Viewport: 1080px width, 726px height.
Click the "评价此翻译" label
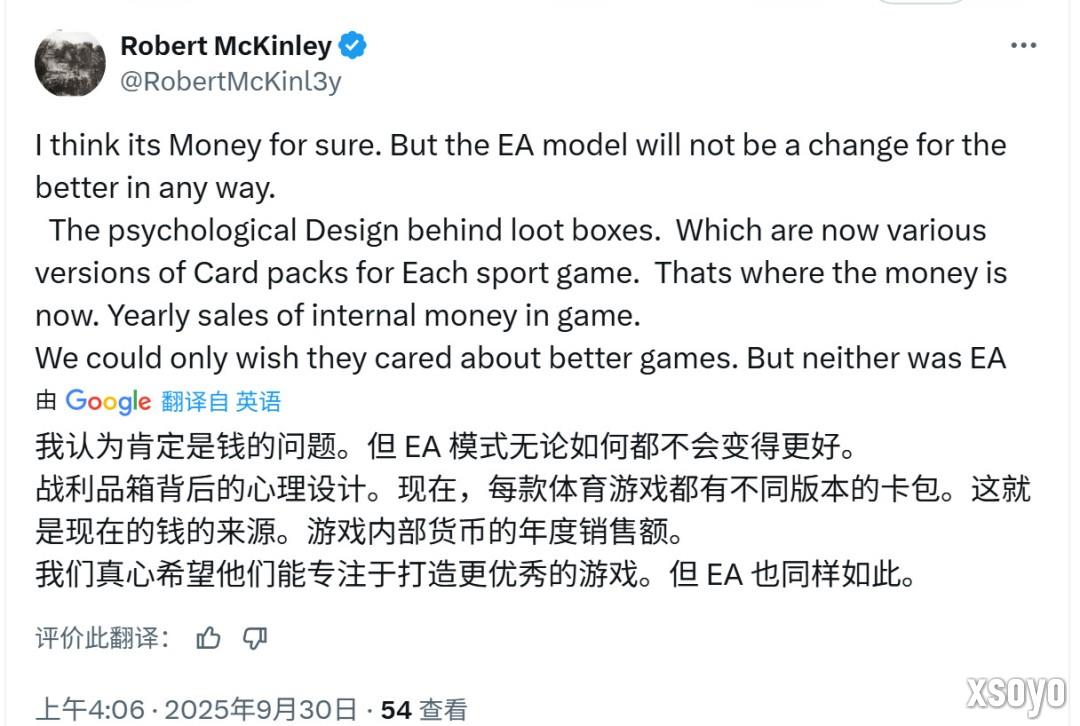tap(100, 636)
